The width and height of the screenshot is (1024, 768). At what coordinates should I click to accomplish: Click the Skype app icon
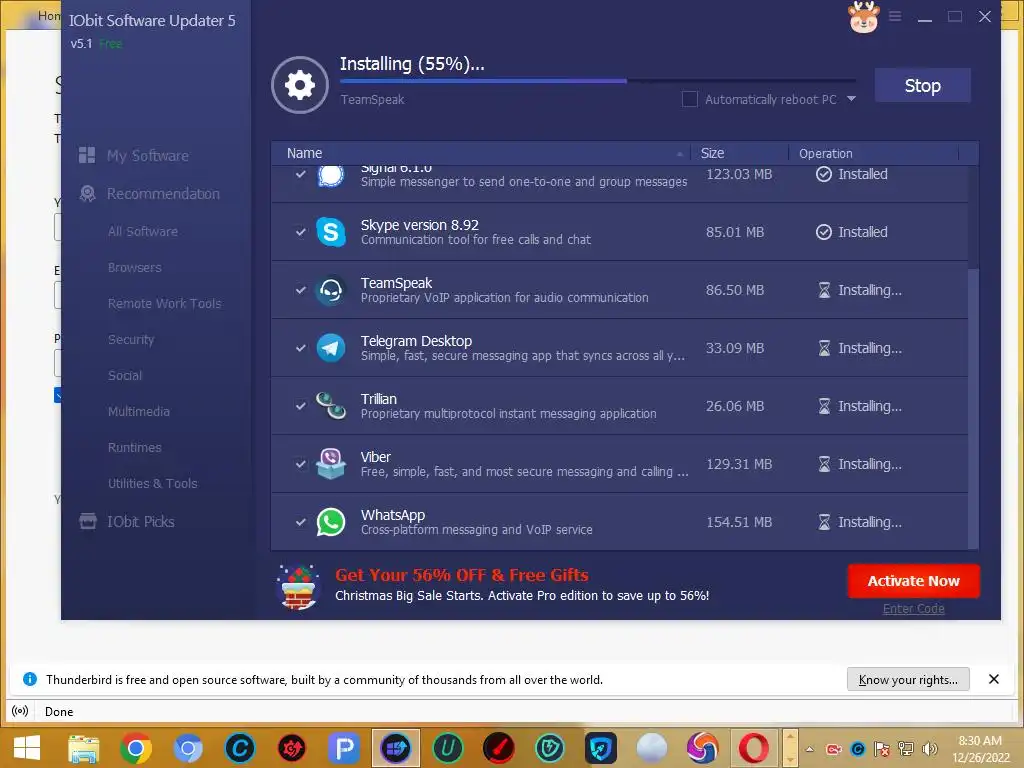coord(331,232)
